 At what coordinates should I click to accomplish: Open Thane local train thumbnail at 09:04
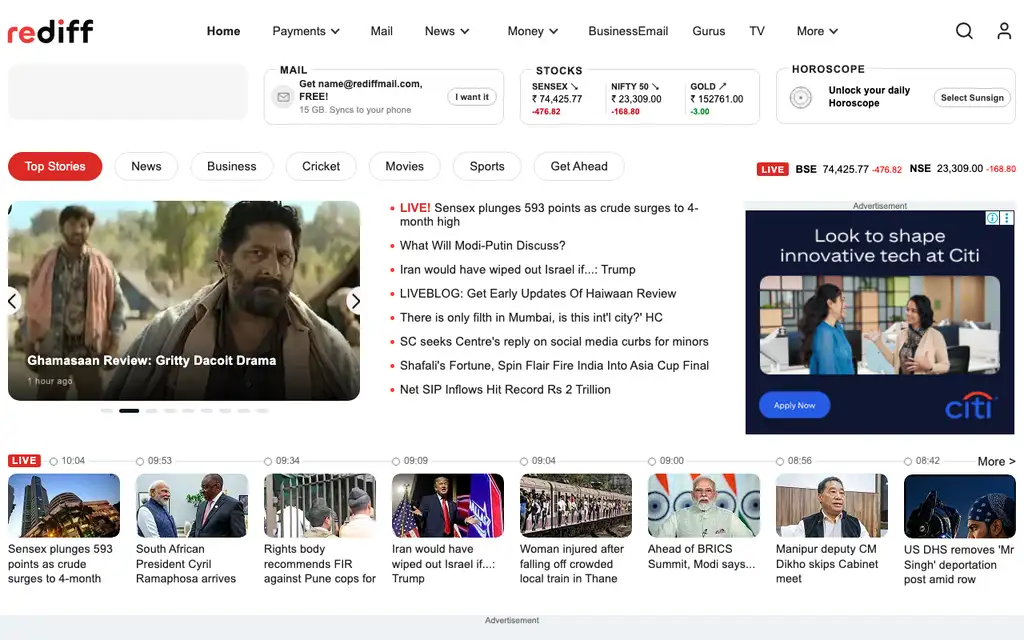[576, 505]
